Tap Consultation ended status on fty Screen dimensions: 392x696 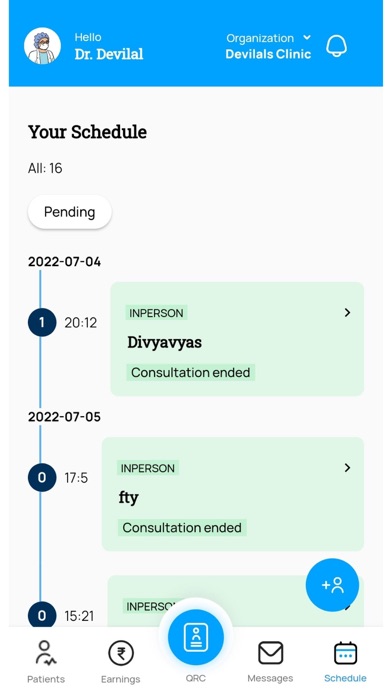[182, 527]
